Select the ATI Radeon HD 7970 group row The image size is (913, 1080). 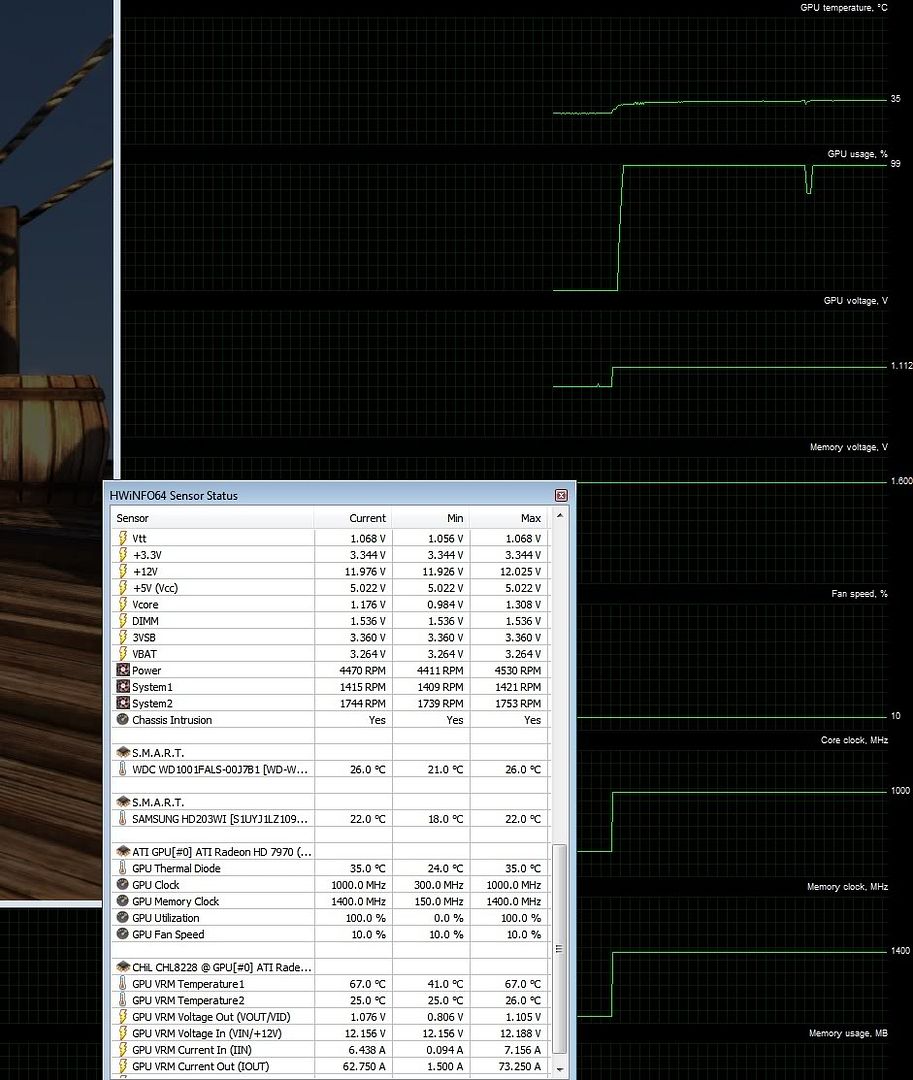click(330, 852)
